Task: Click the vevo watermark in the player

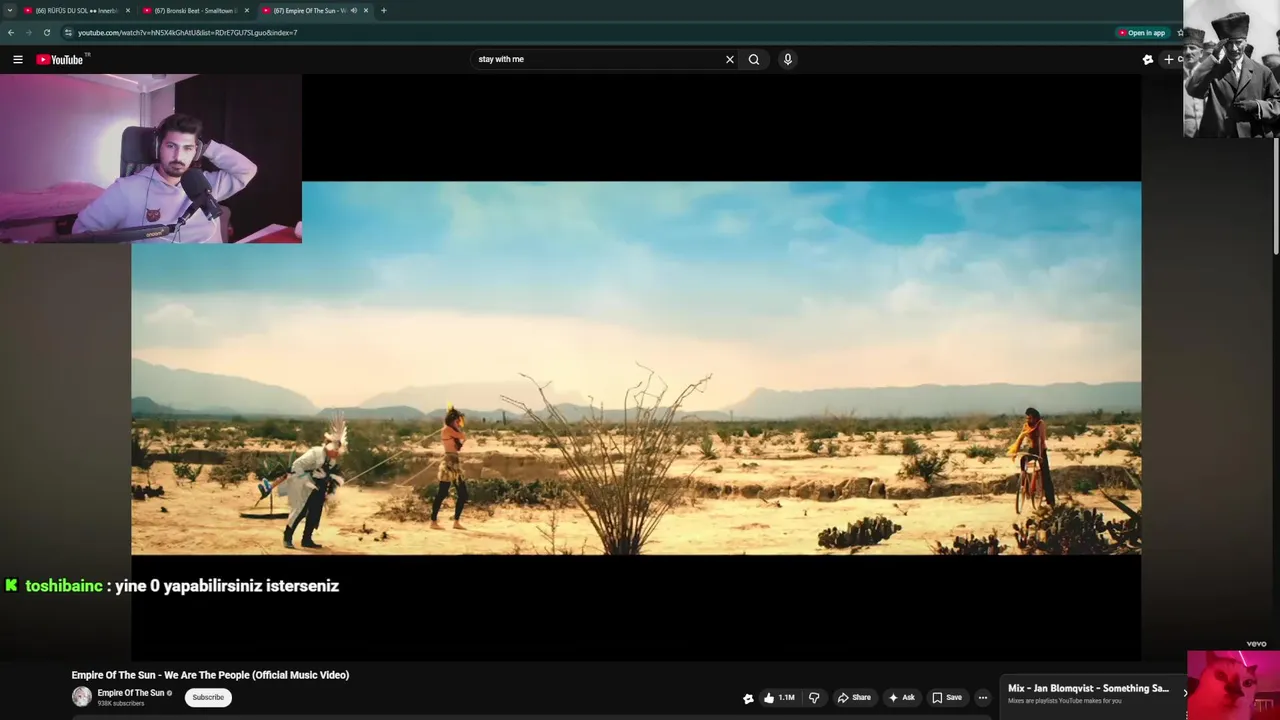Action: pos(1256,644)
